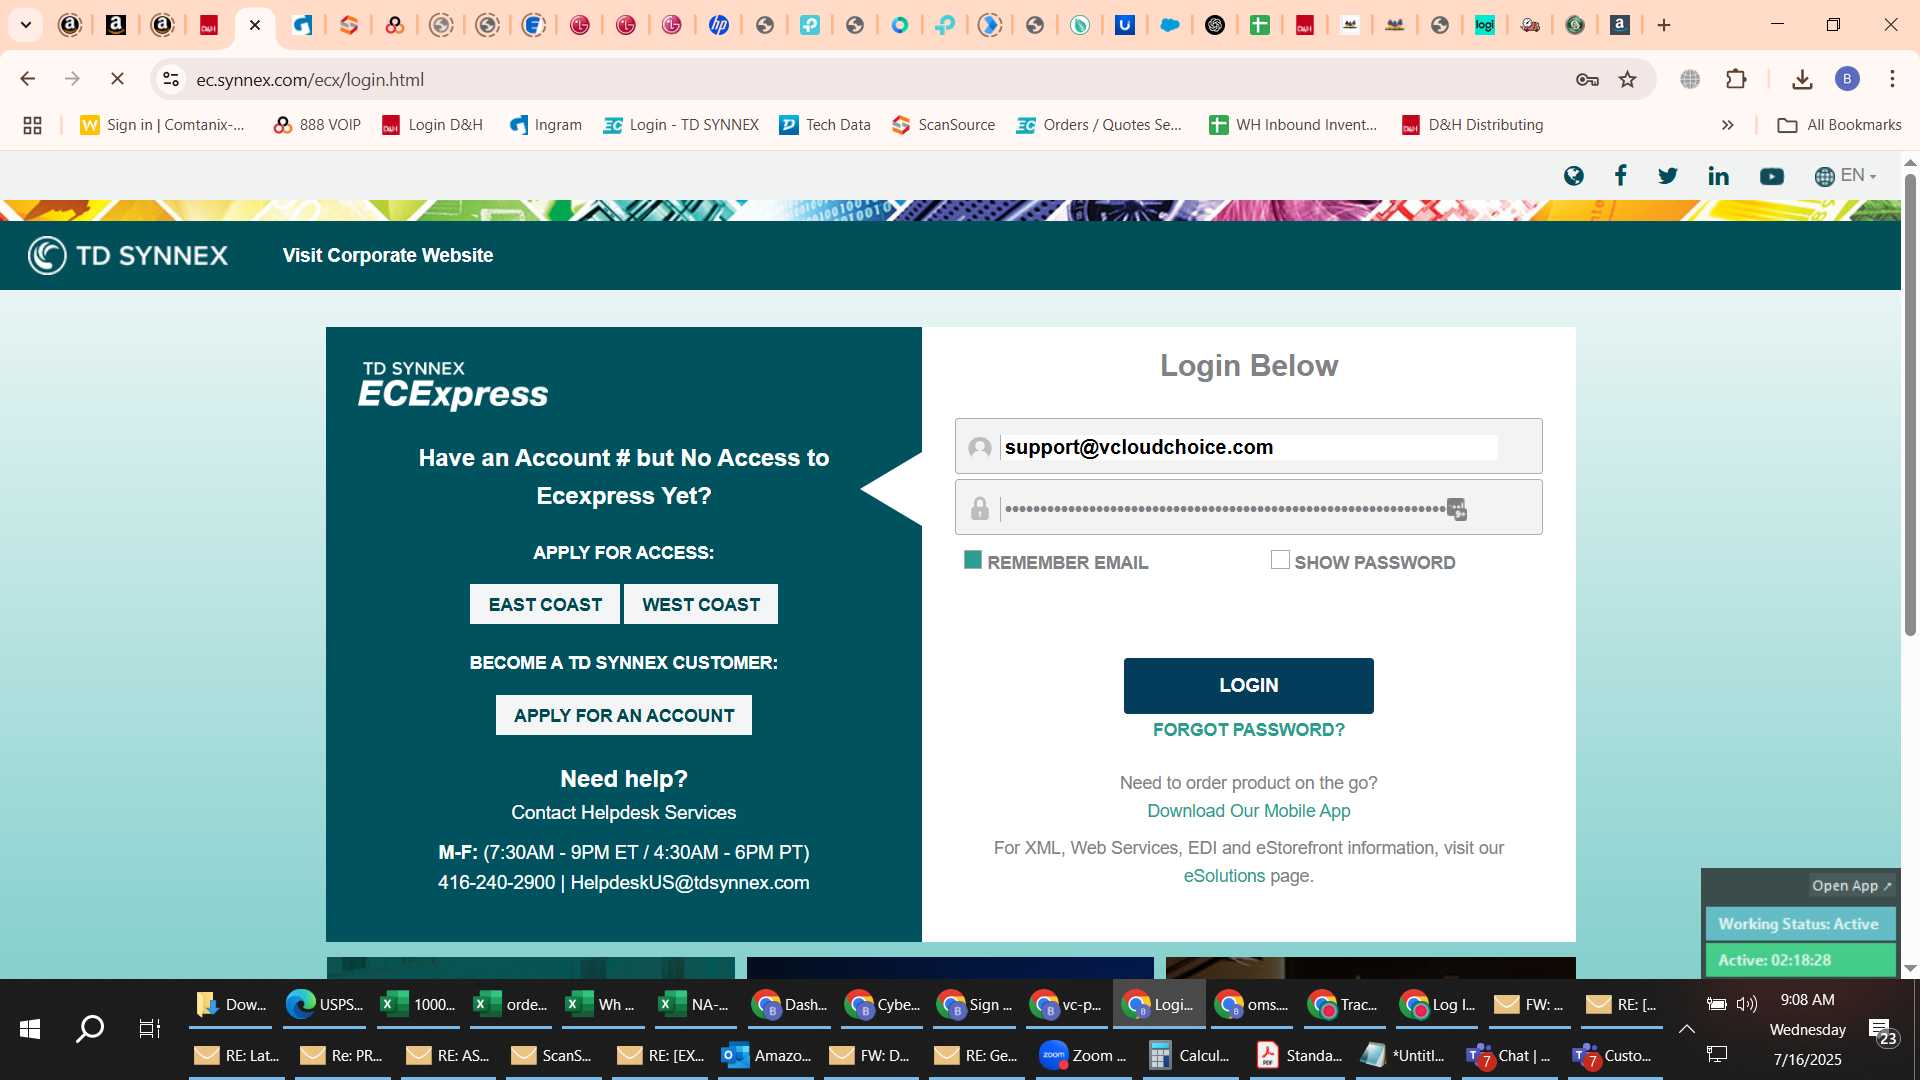Open the Apps grid bookmark icon

pyautogui.click(x=32, y=125)
